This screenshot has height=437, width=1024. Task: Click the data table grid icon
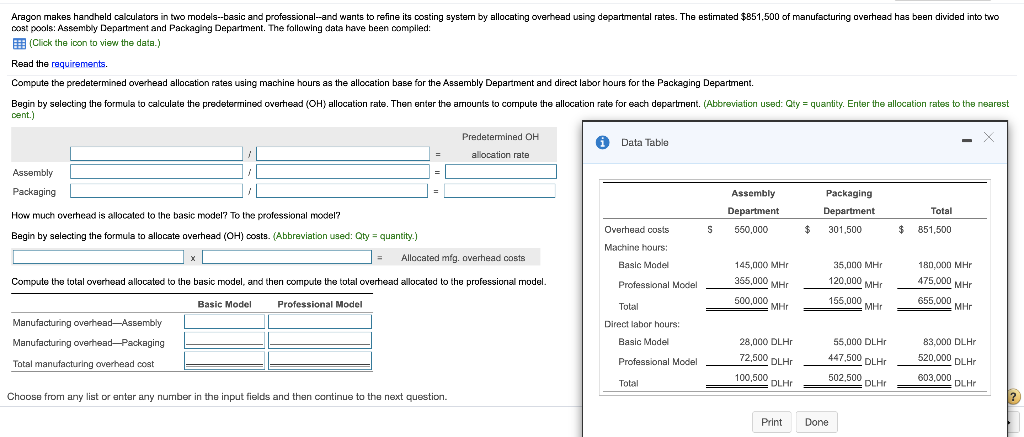point(19,43)
